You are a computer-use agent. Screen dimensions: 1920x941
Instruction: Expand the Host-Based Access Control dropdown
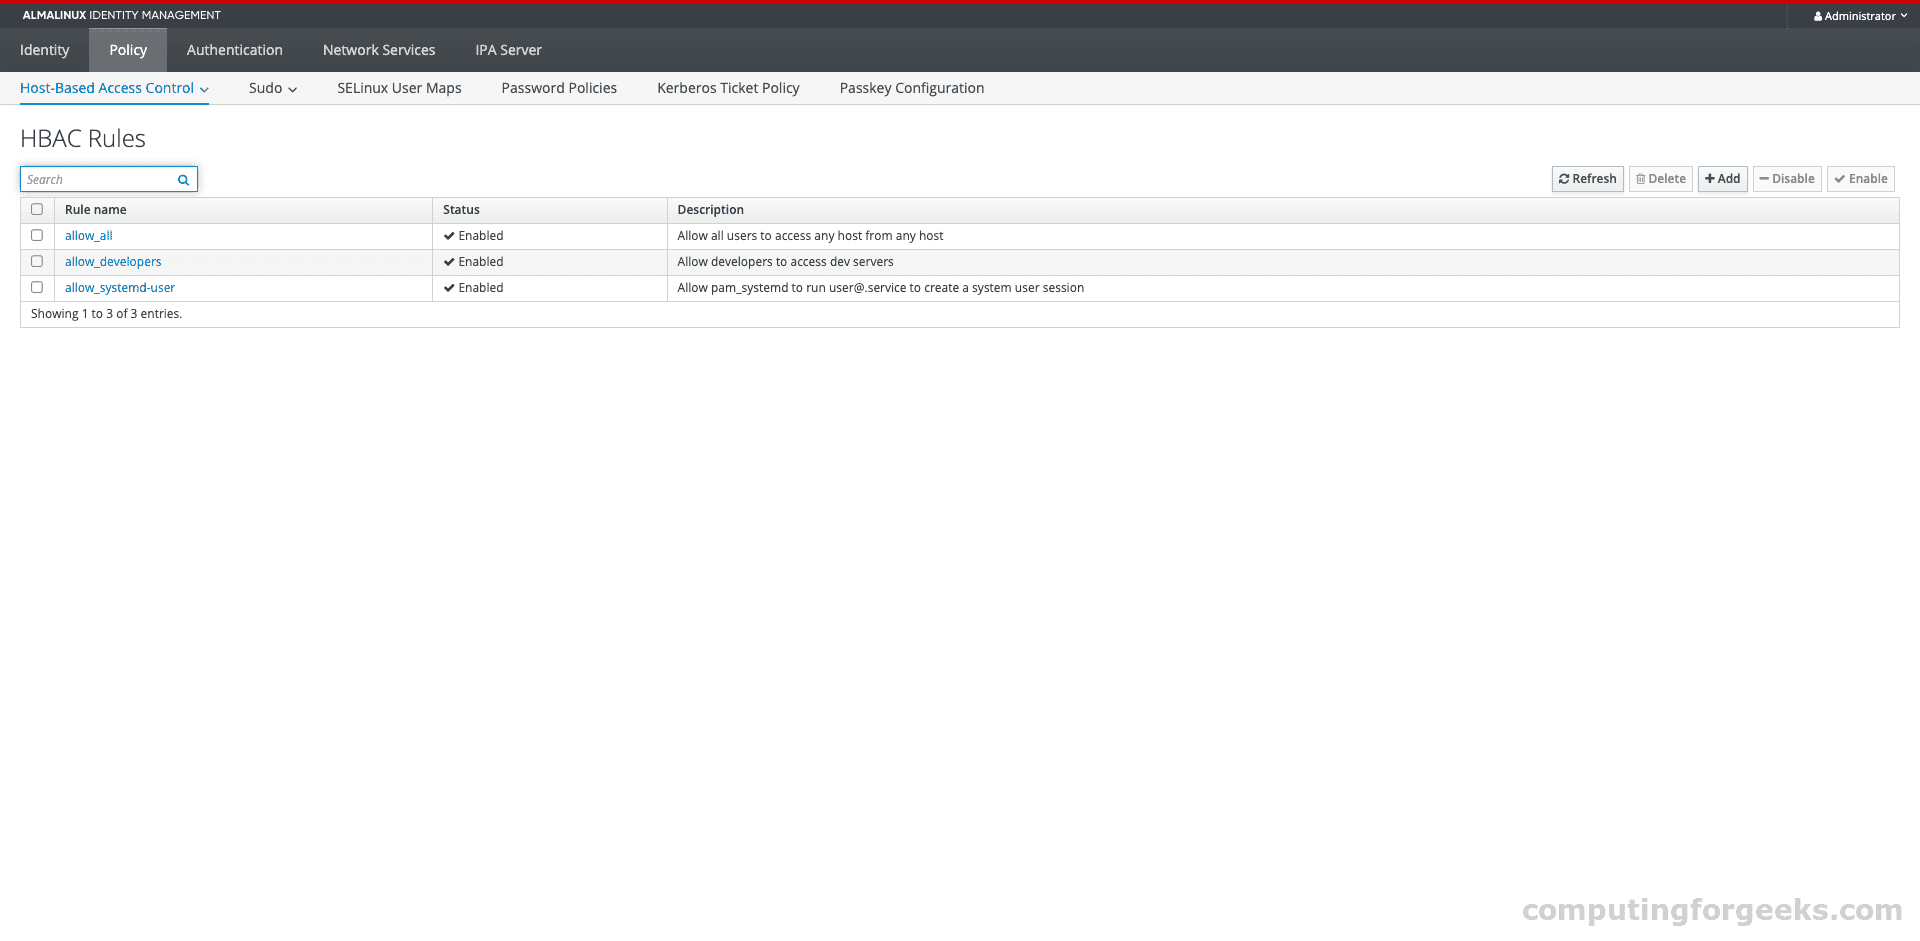tap(204, 88)
